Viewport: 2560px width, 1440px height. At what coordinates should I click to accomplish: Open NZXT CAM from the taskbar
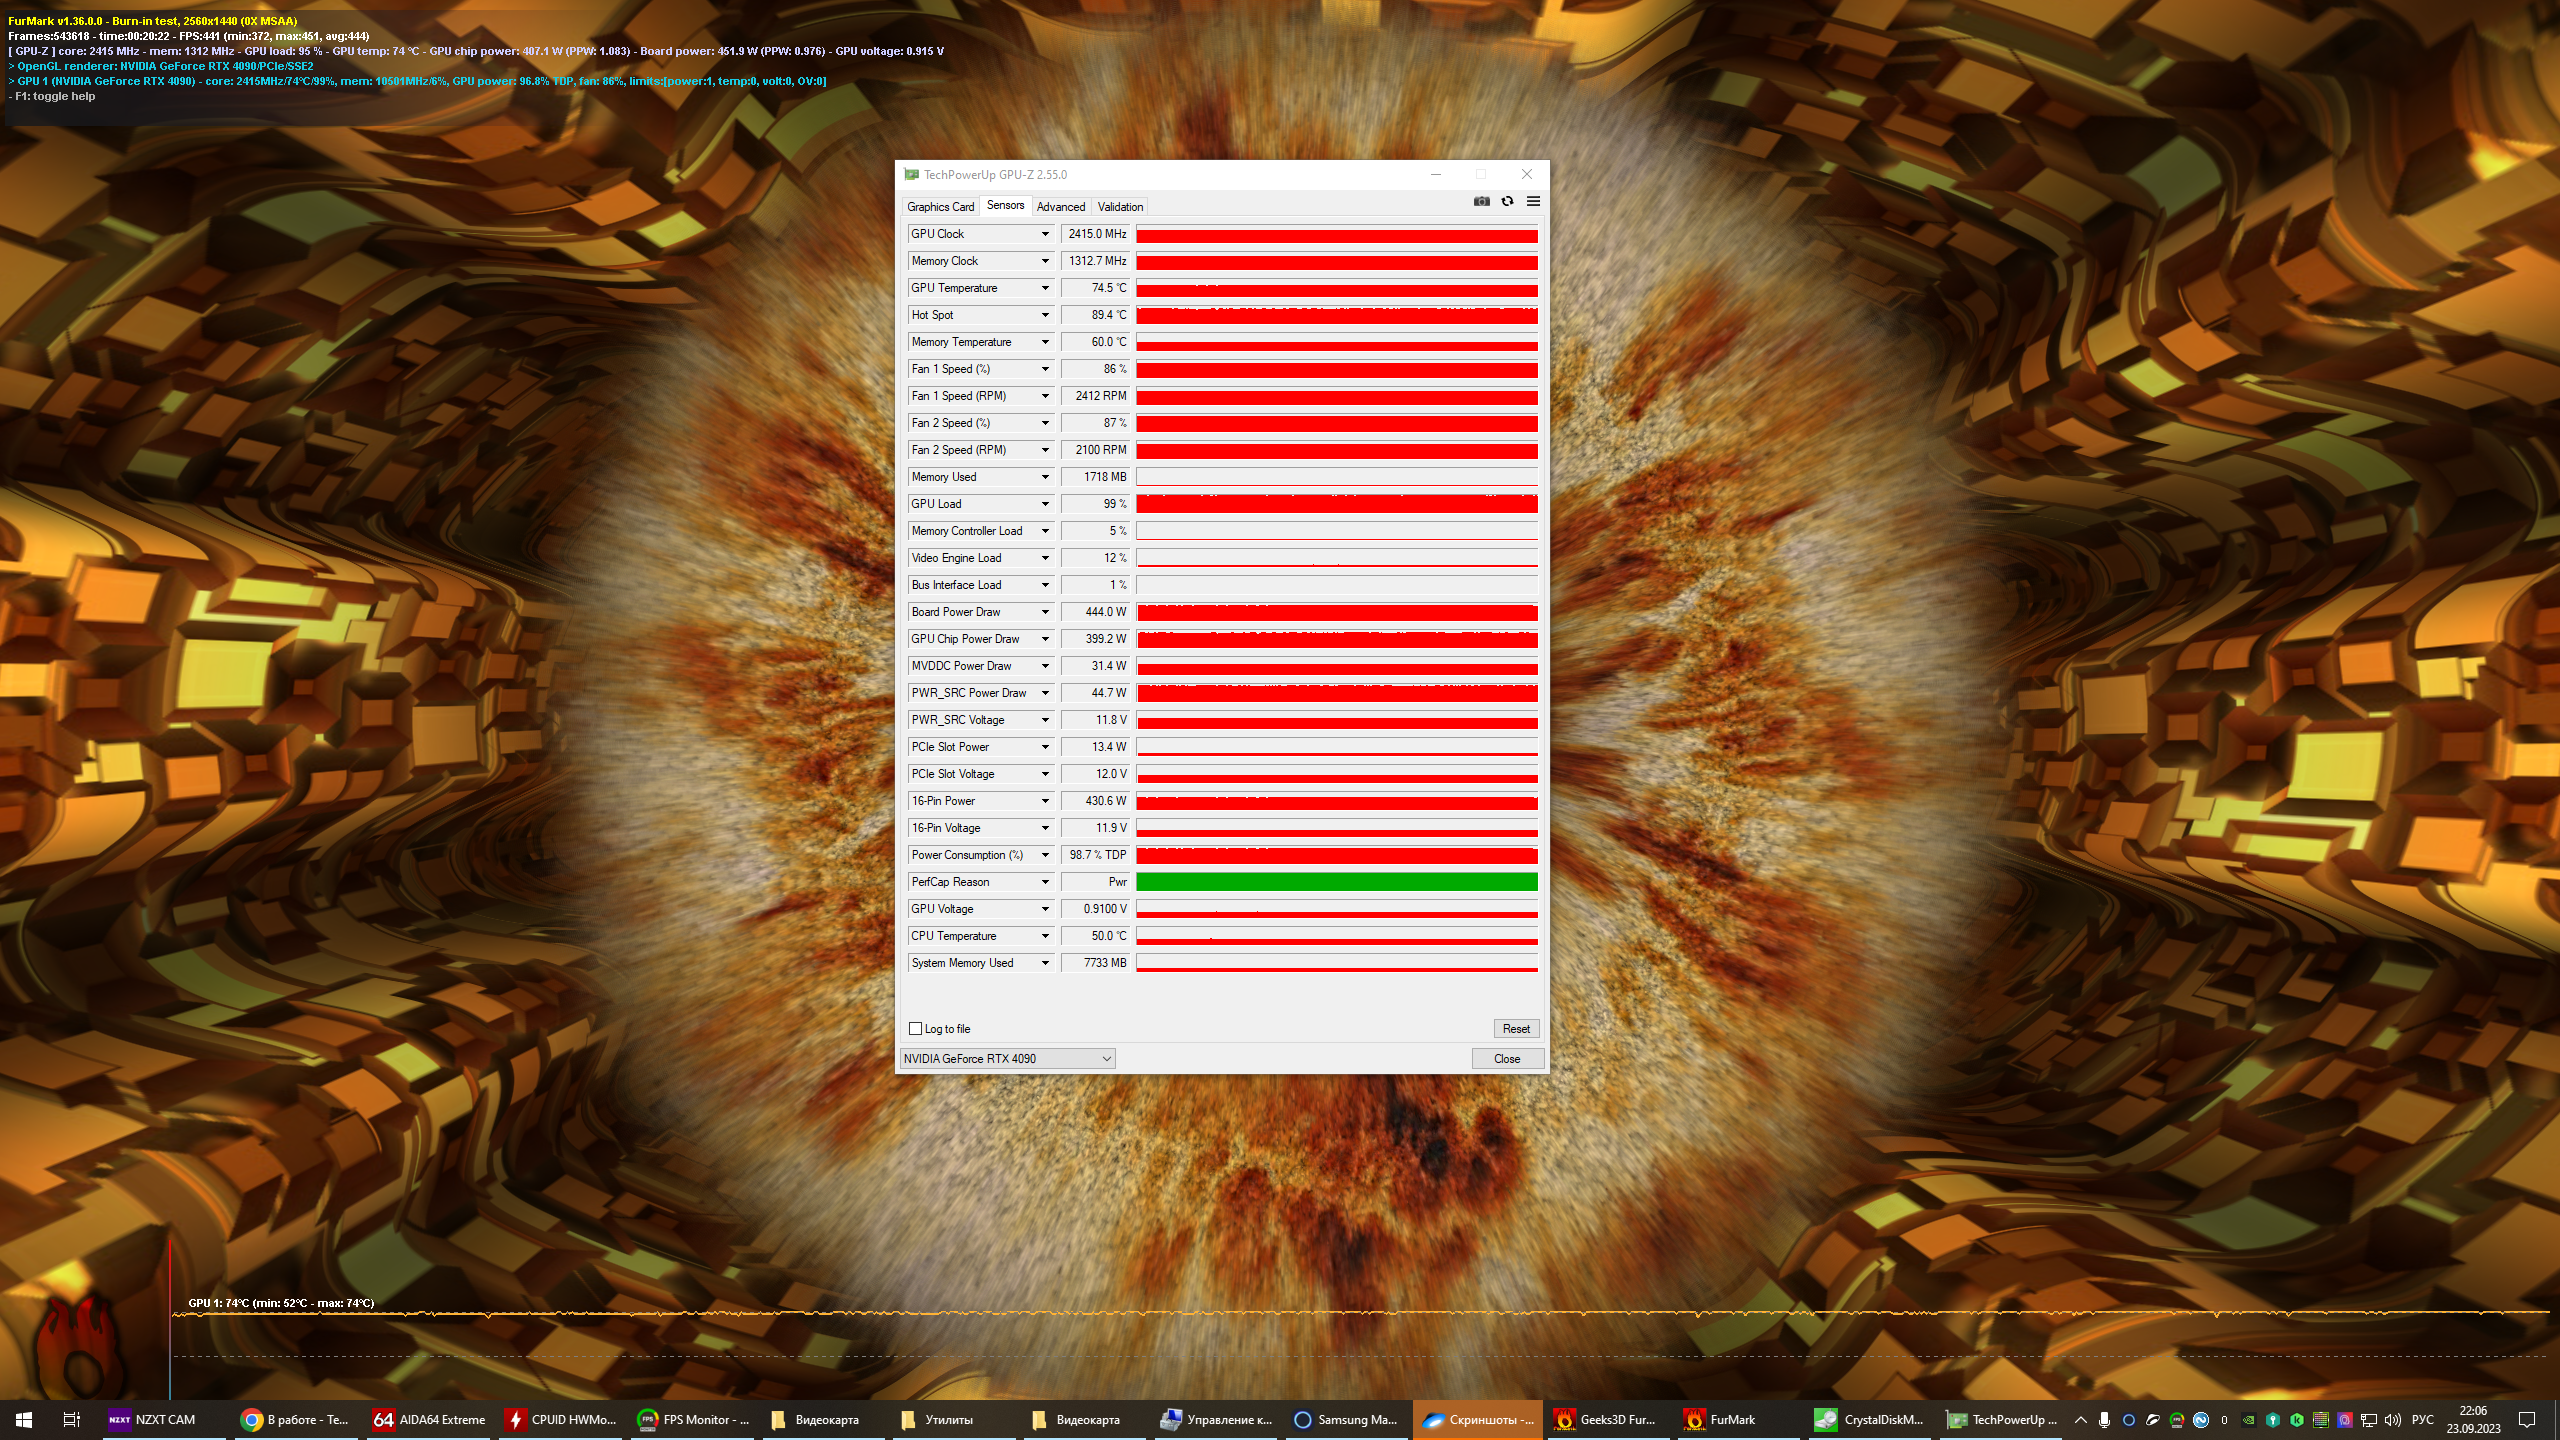152,1419
